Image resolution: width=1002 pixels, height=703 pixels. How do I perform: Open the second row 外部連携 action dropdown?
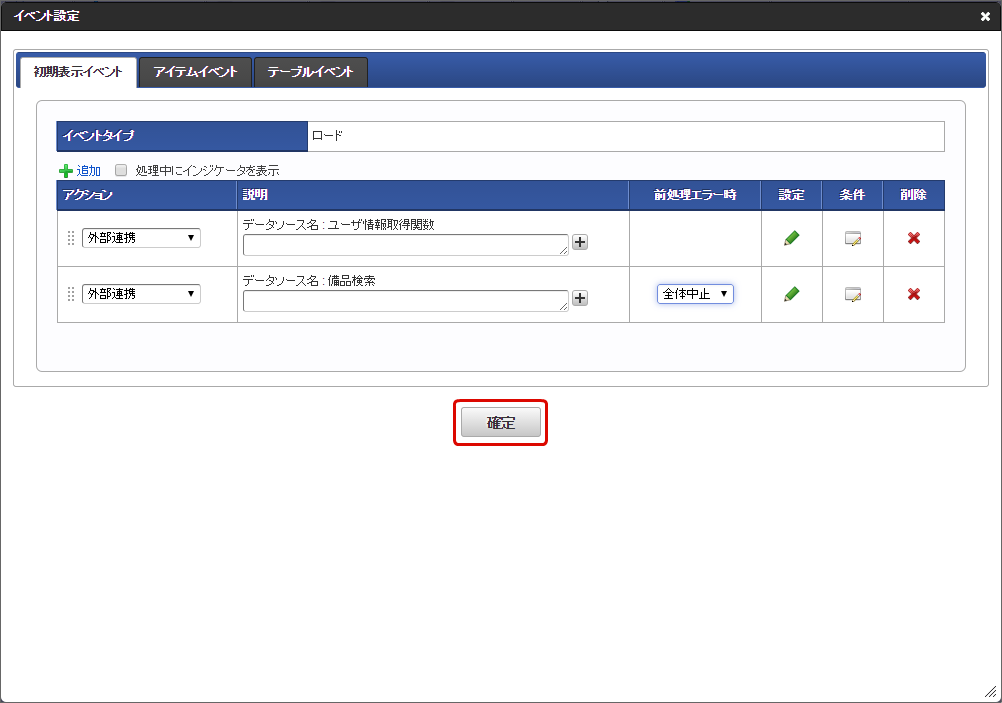coord(141,294)
